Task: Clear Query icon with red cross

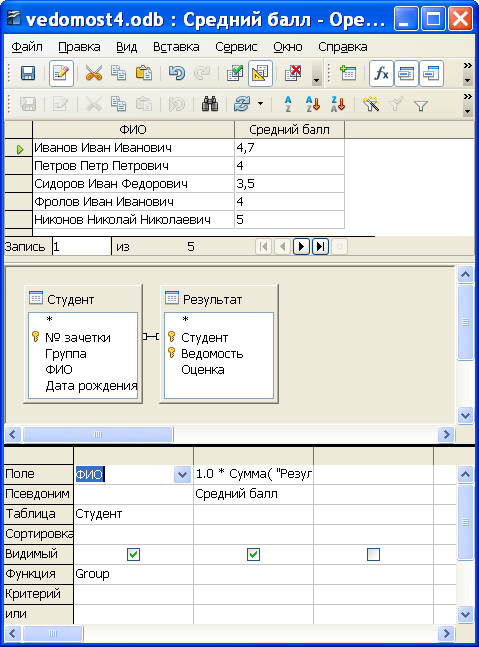Action: [293, 73]
